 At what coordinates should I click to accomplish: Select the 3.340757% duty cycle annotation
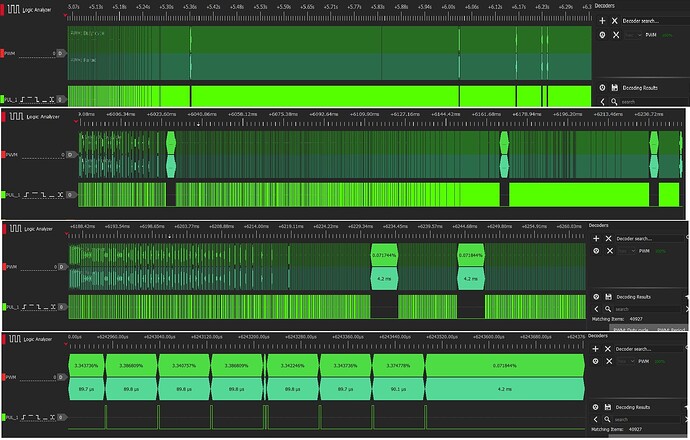coord(184,366)
